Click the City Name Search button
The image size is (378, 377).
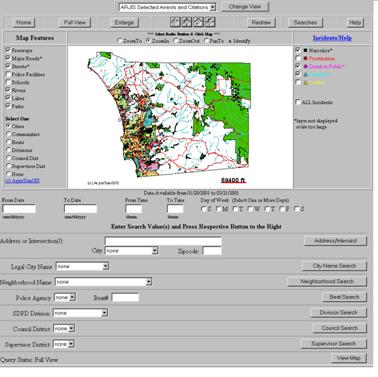click(334, 266)
